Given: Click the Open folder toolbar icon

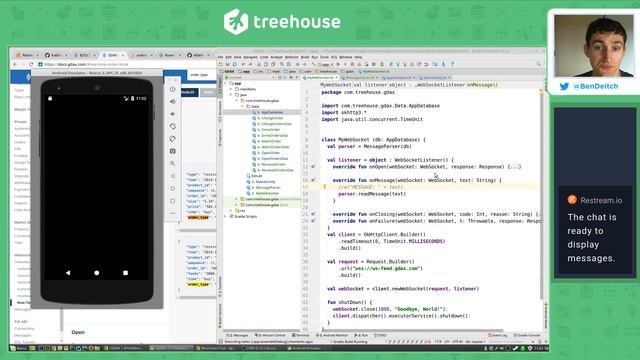Looking at the screenshot, I should click(x=221, y=64).
